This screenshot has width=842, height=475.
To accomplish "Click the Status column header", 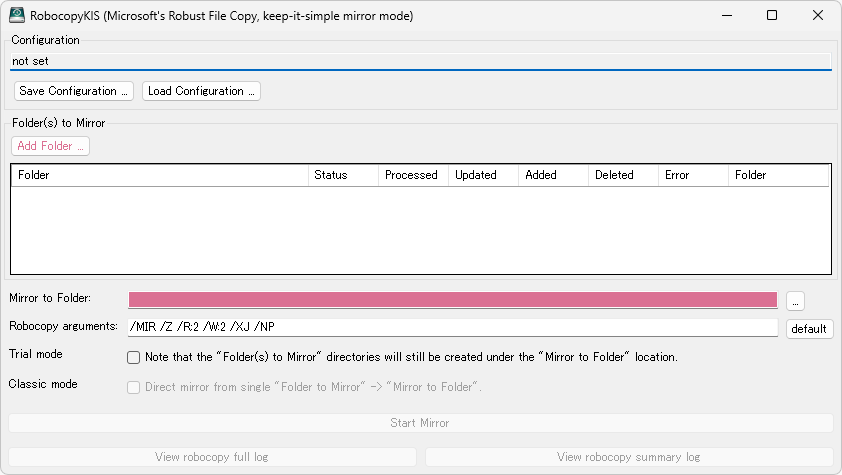I will (x=342, y=175).
